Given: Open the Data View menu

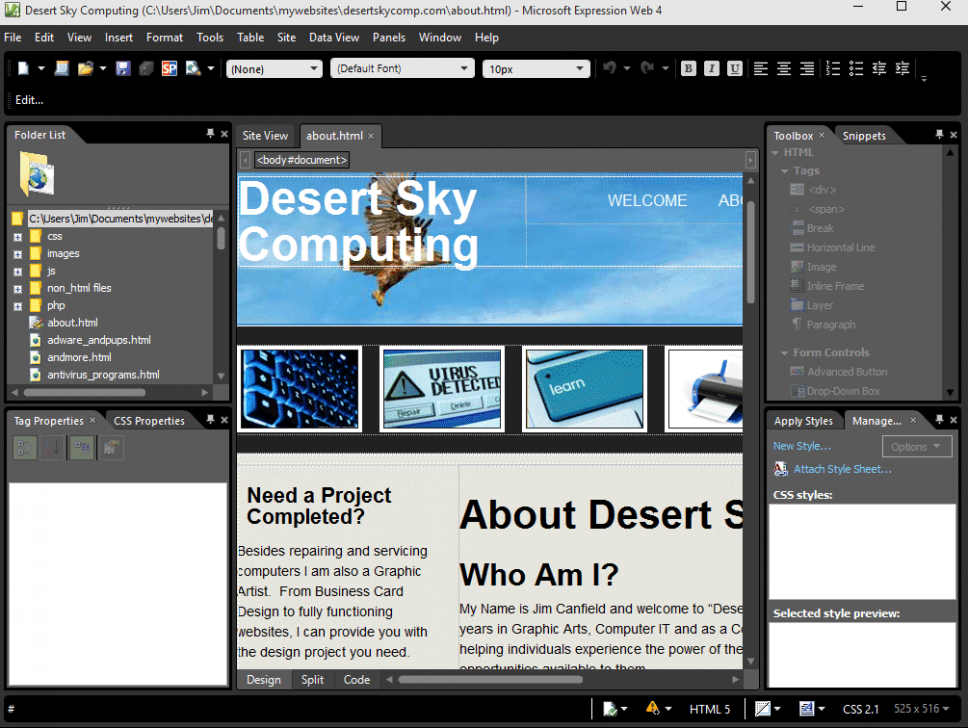Looking at the screenshot, I should tap(334, 38).
